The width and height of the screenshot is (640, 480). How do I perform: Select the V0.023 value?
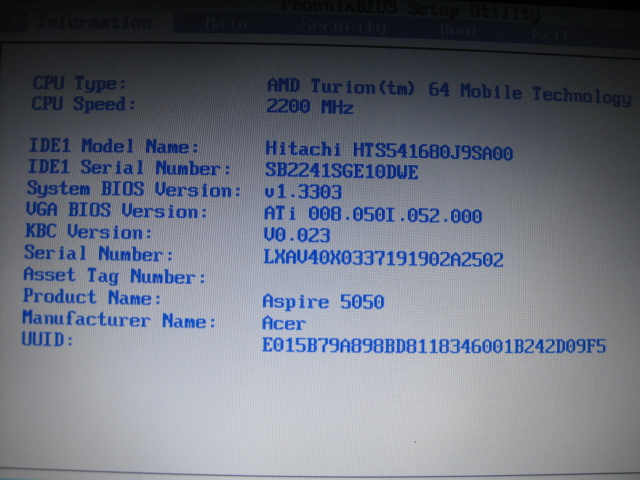[297, 235]
